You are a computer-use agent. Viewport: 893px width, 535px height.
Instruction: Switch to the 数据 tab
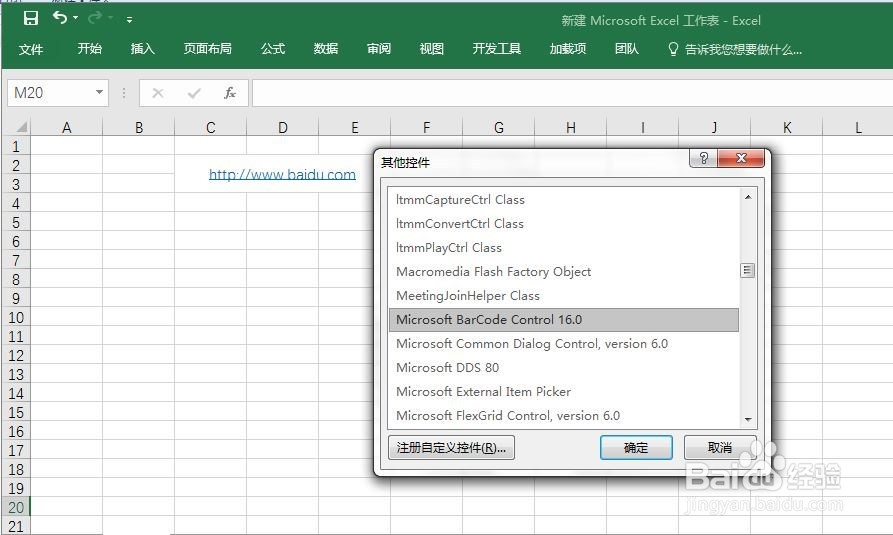pyautogui.click(x=326, y=49)
